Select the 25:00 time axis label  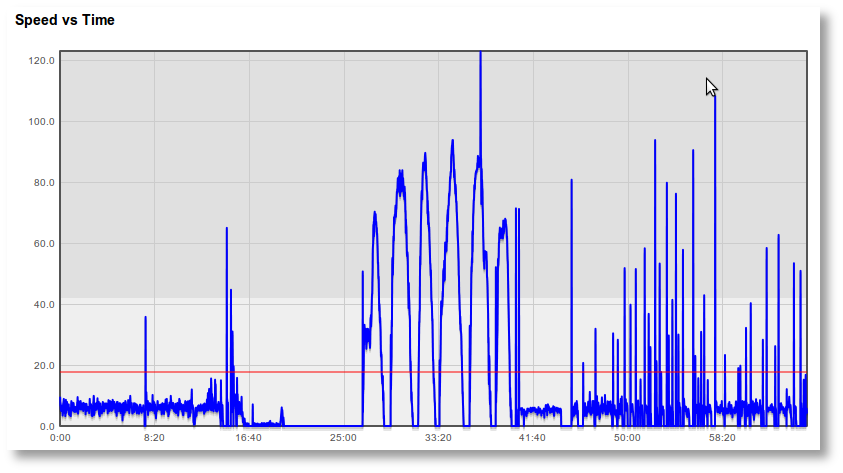343,438
